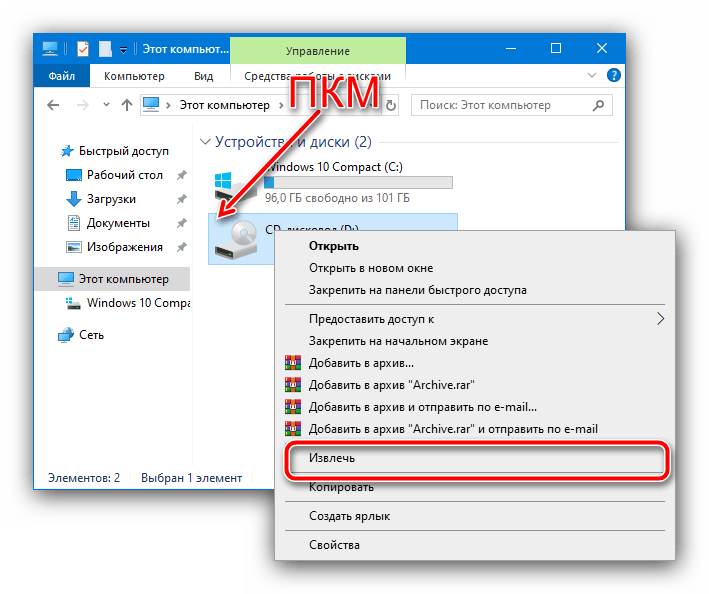Click the New folder quick access icon

105,49
